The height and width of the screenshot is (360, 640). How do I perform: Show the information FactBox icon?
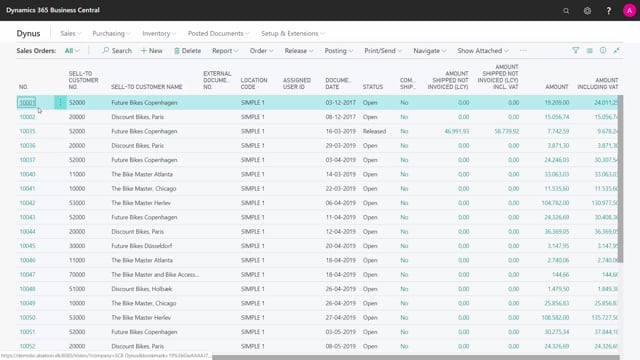[603, 51]
